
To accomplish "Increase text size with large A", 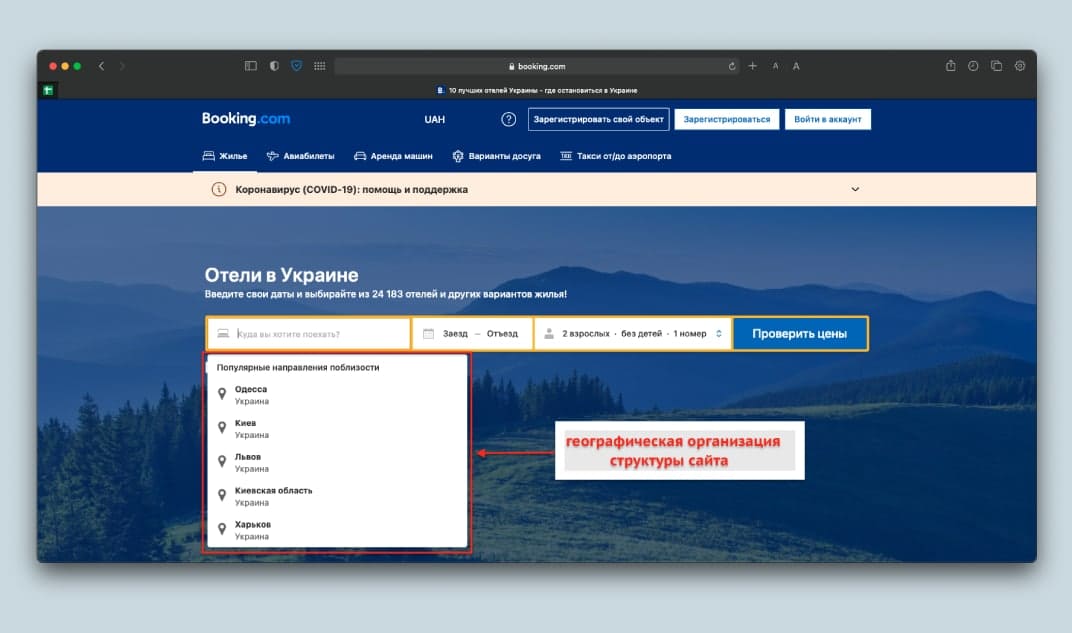I will [x=796, y=66].
